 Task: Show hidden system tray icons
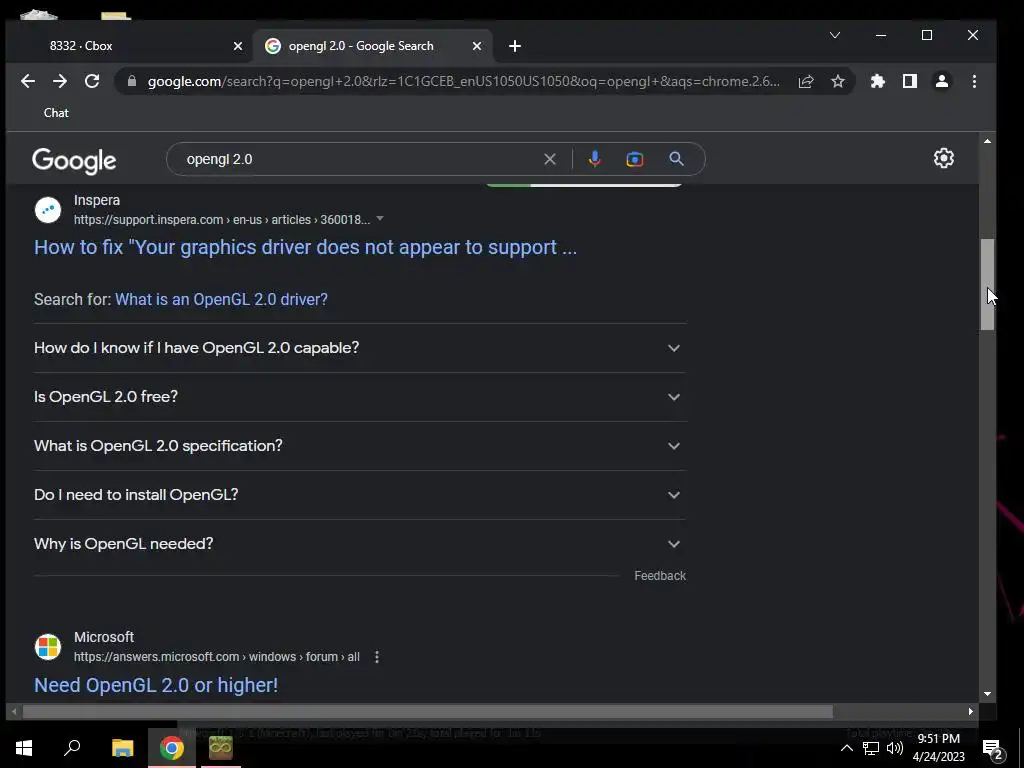tap(846, 748)
